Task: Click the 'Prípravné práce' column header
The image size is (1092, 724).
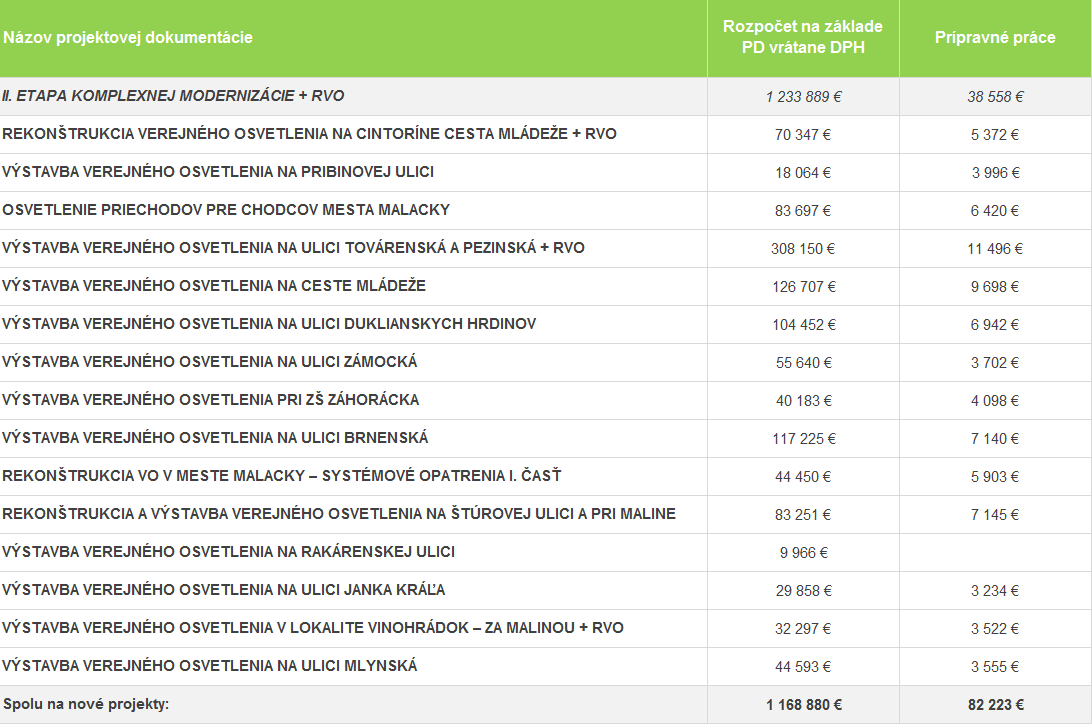Action: [995, 38]
